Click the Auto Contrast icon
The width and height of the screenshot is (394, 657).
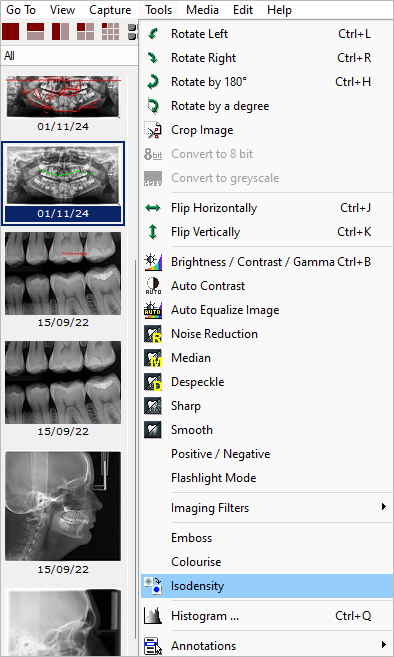[153, 286]
